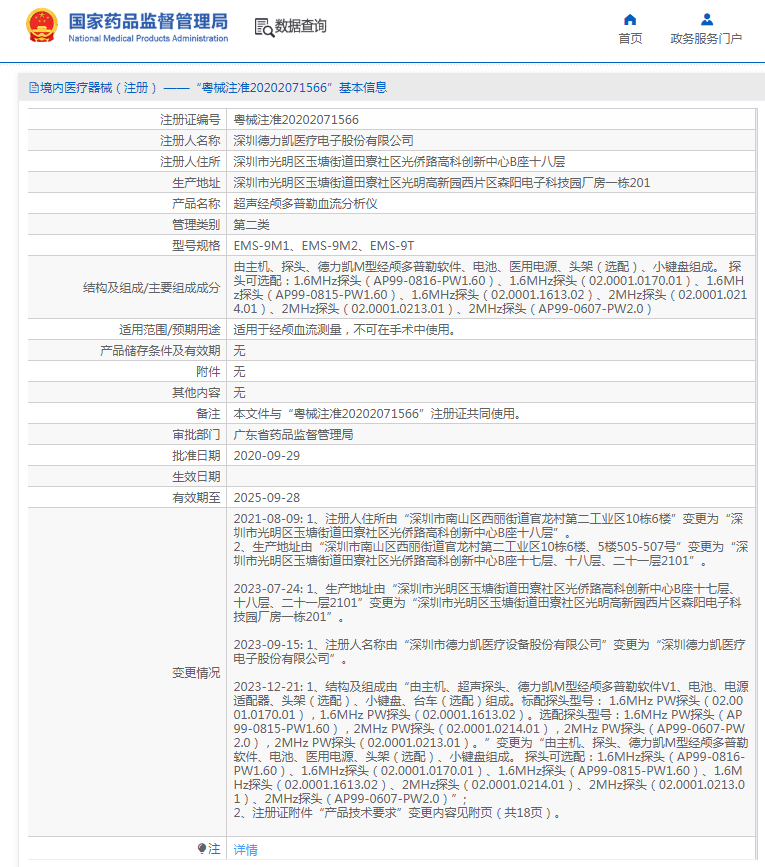Image resolution: width=765 pixels, height=867 pixels.
Task: Open the 详情 link
Action: 245,849
